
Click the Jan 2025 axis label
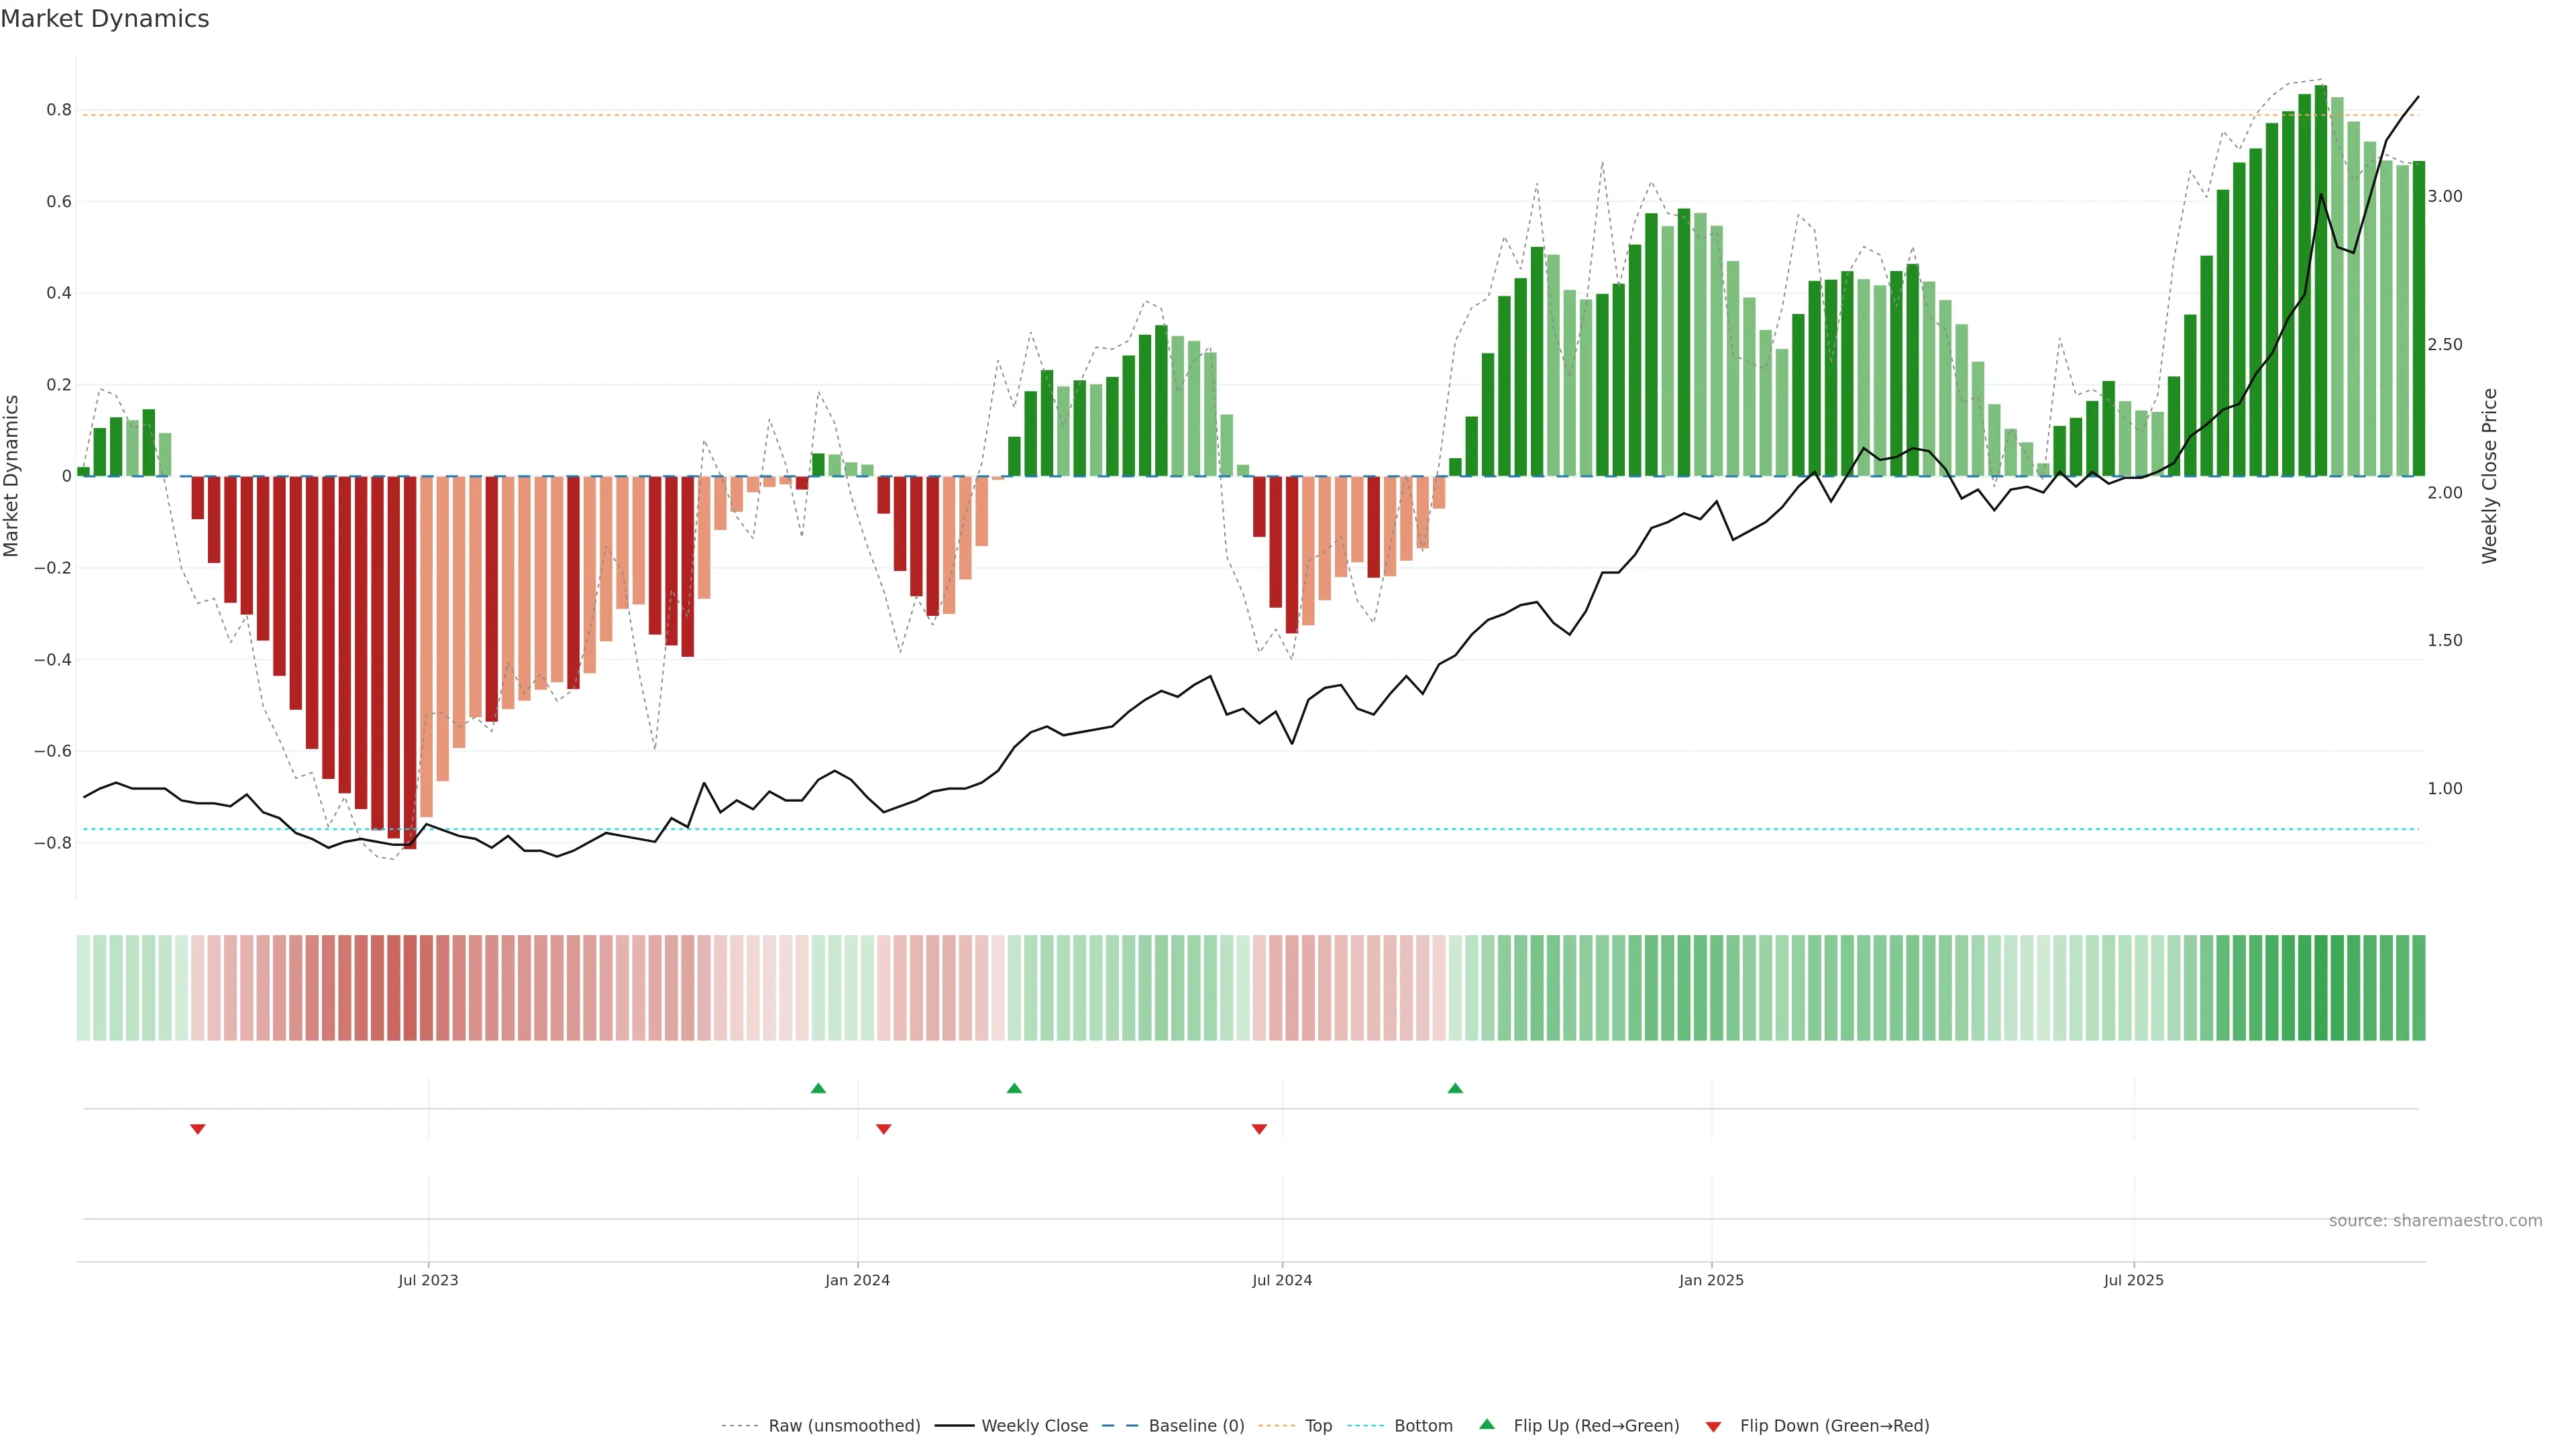1711,1280
